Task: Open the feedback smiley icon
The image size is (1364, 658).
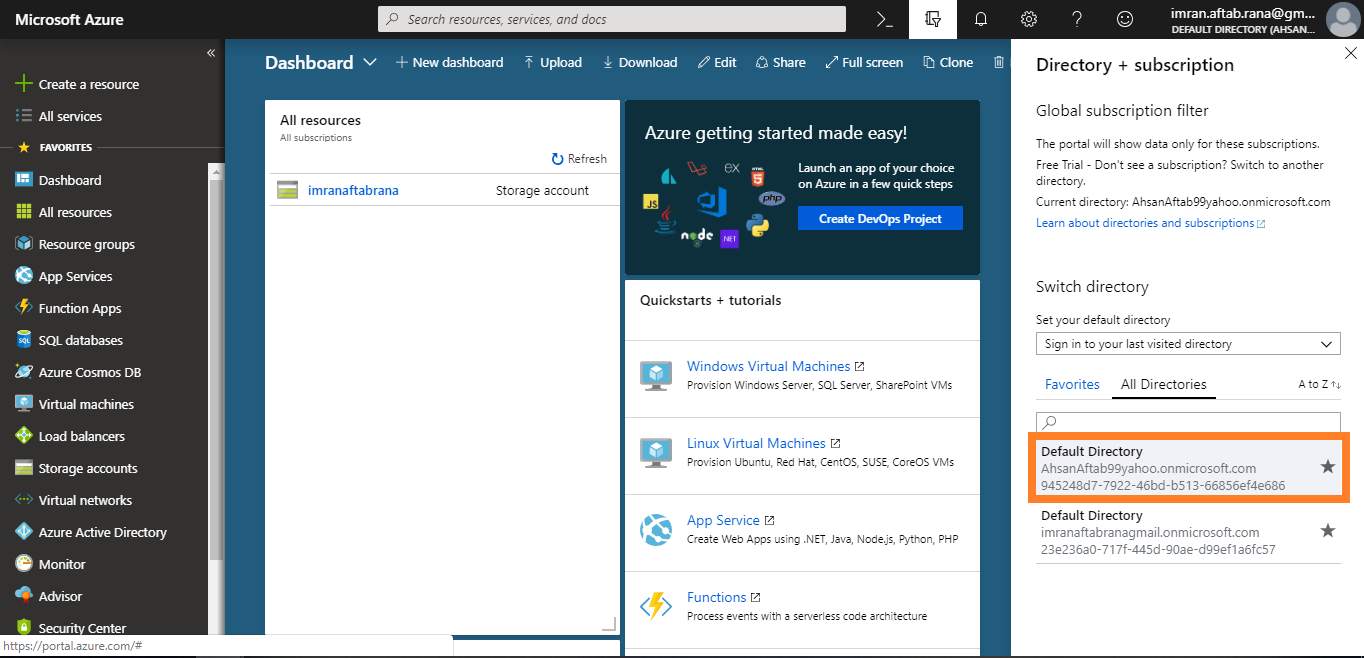Action: tap(1123, 19)
